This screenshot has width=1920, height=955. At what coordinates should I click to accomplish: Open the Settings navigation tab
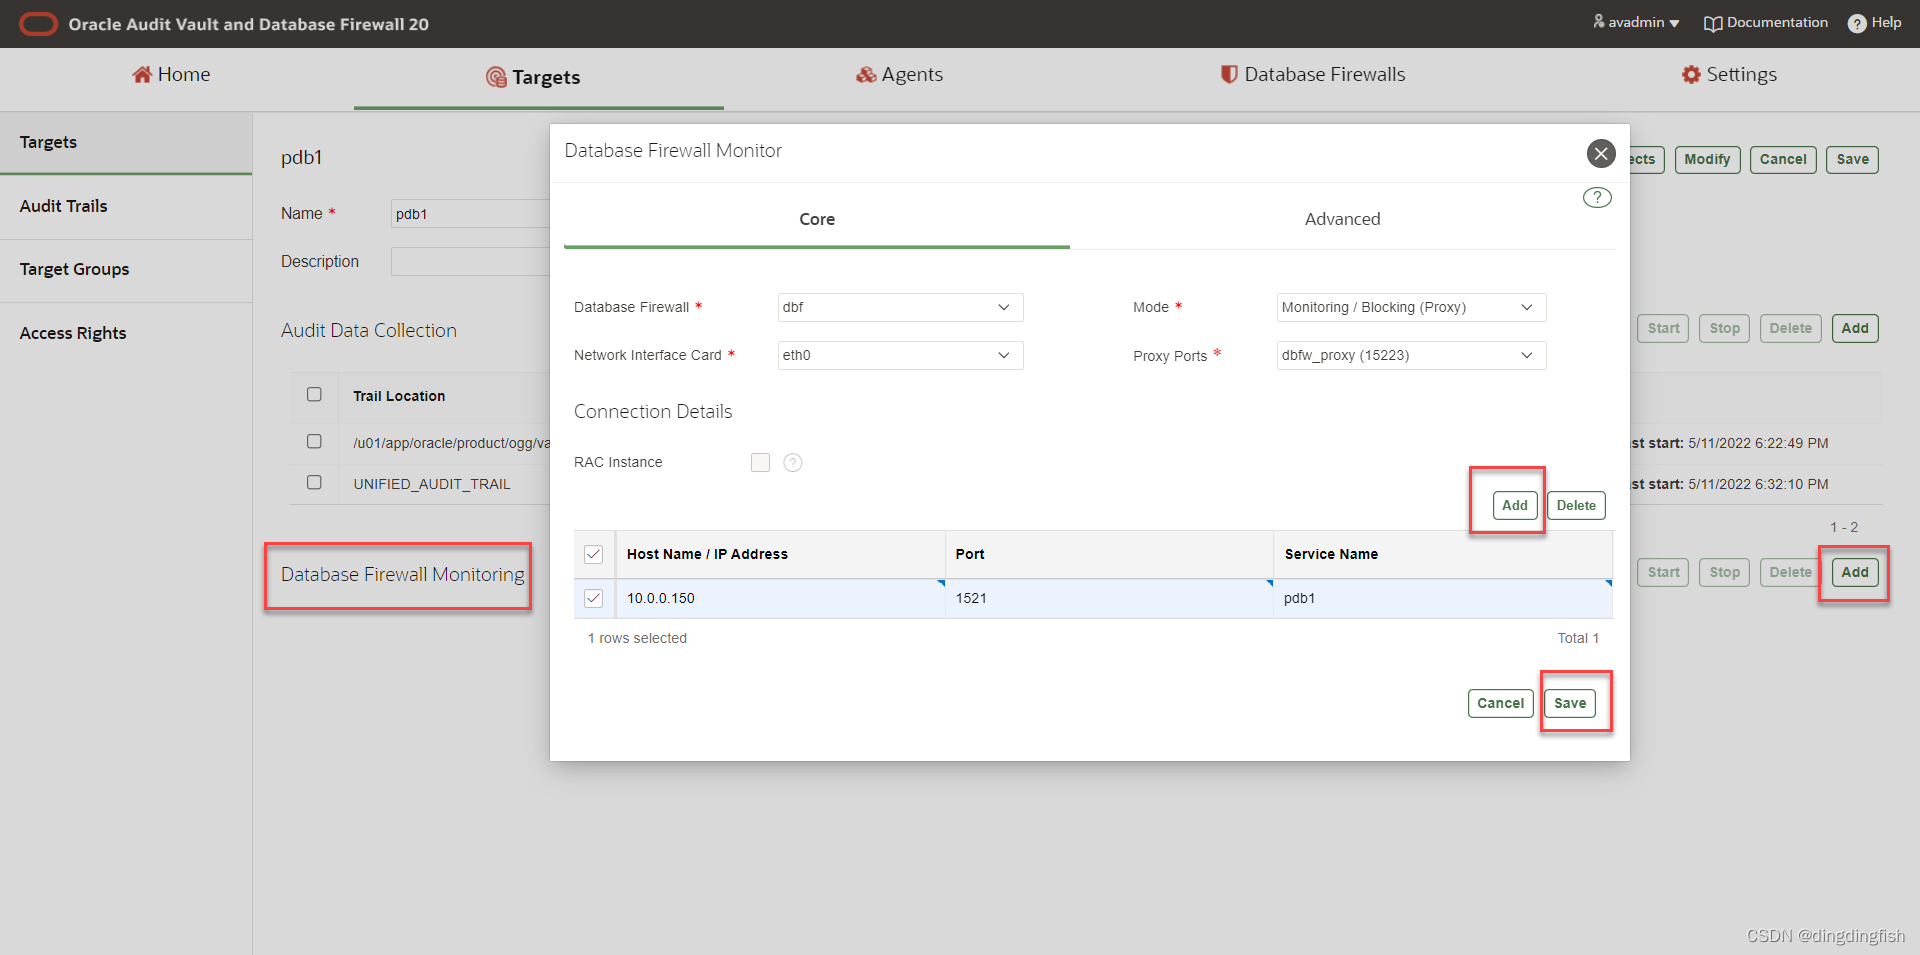(1729, 75)
